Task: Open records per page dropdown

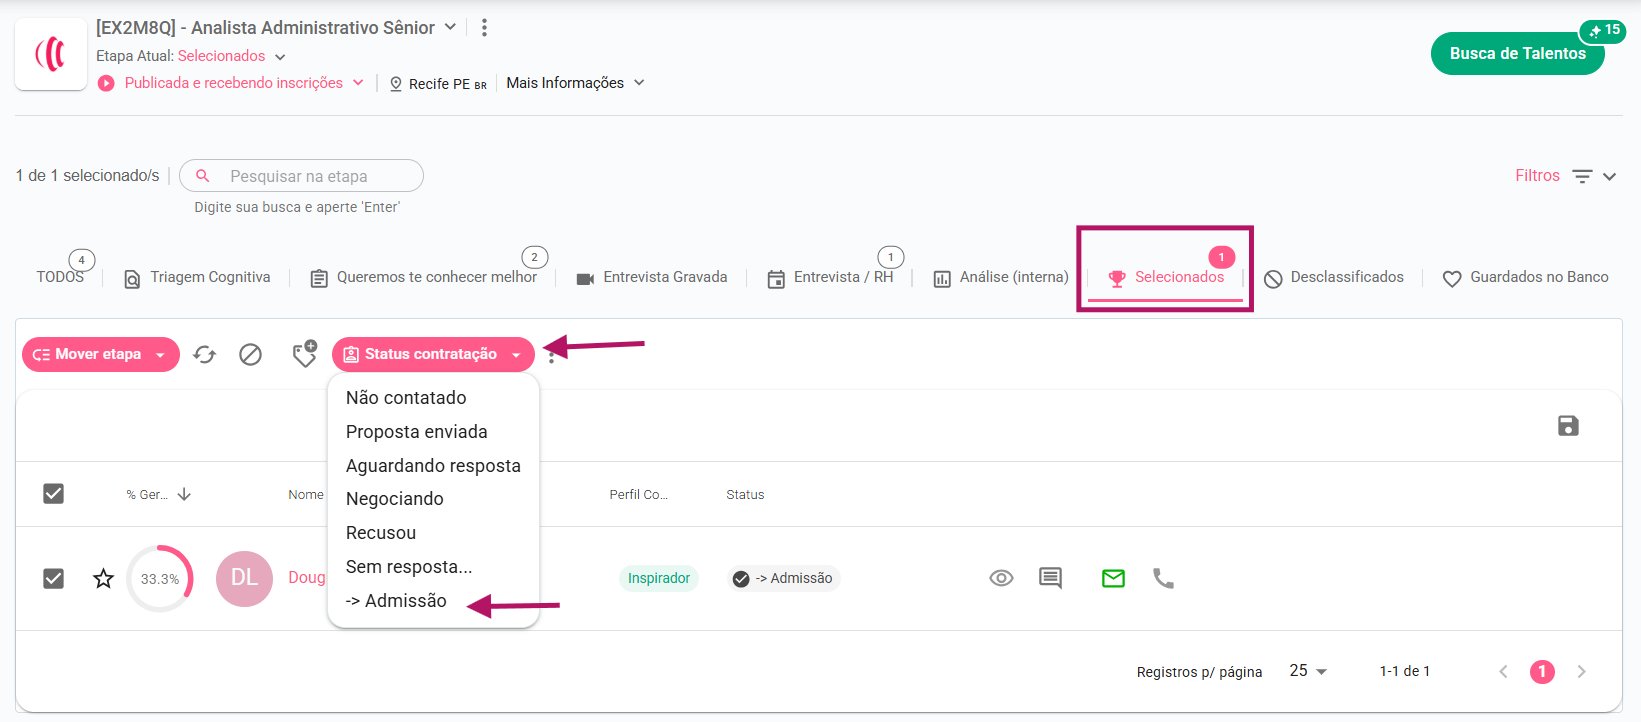Action: click(1308, 671)
